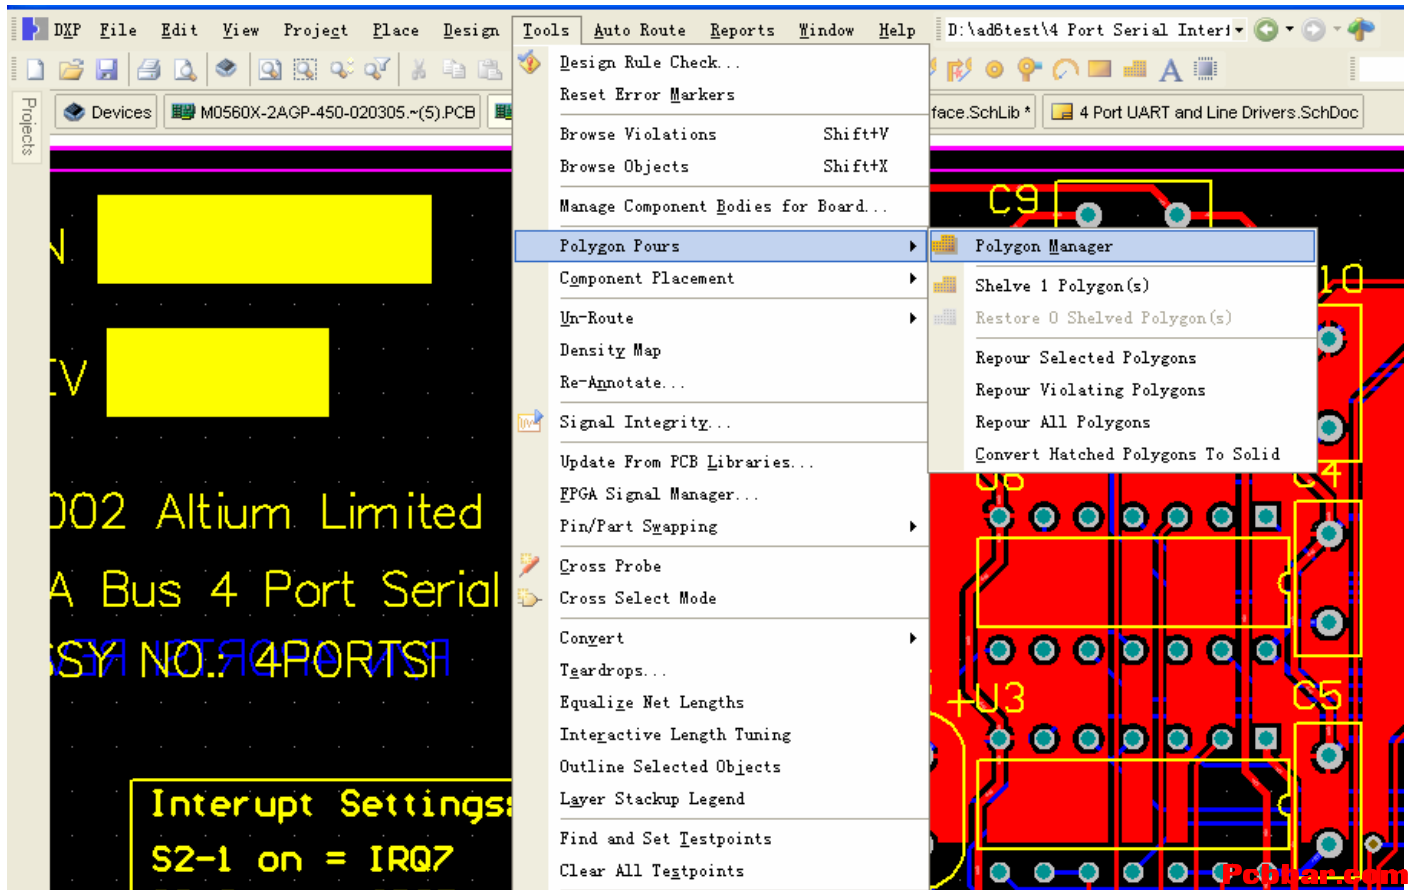The height and width of the screenshot is (890, 1411).
Task: Click the Filter zoom icon
Action: (377, 69)
